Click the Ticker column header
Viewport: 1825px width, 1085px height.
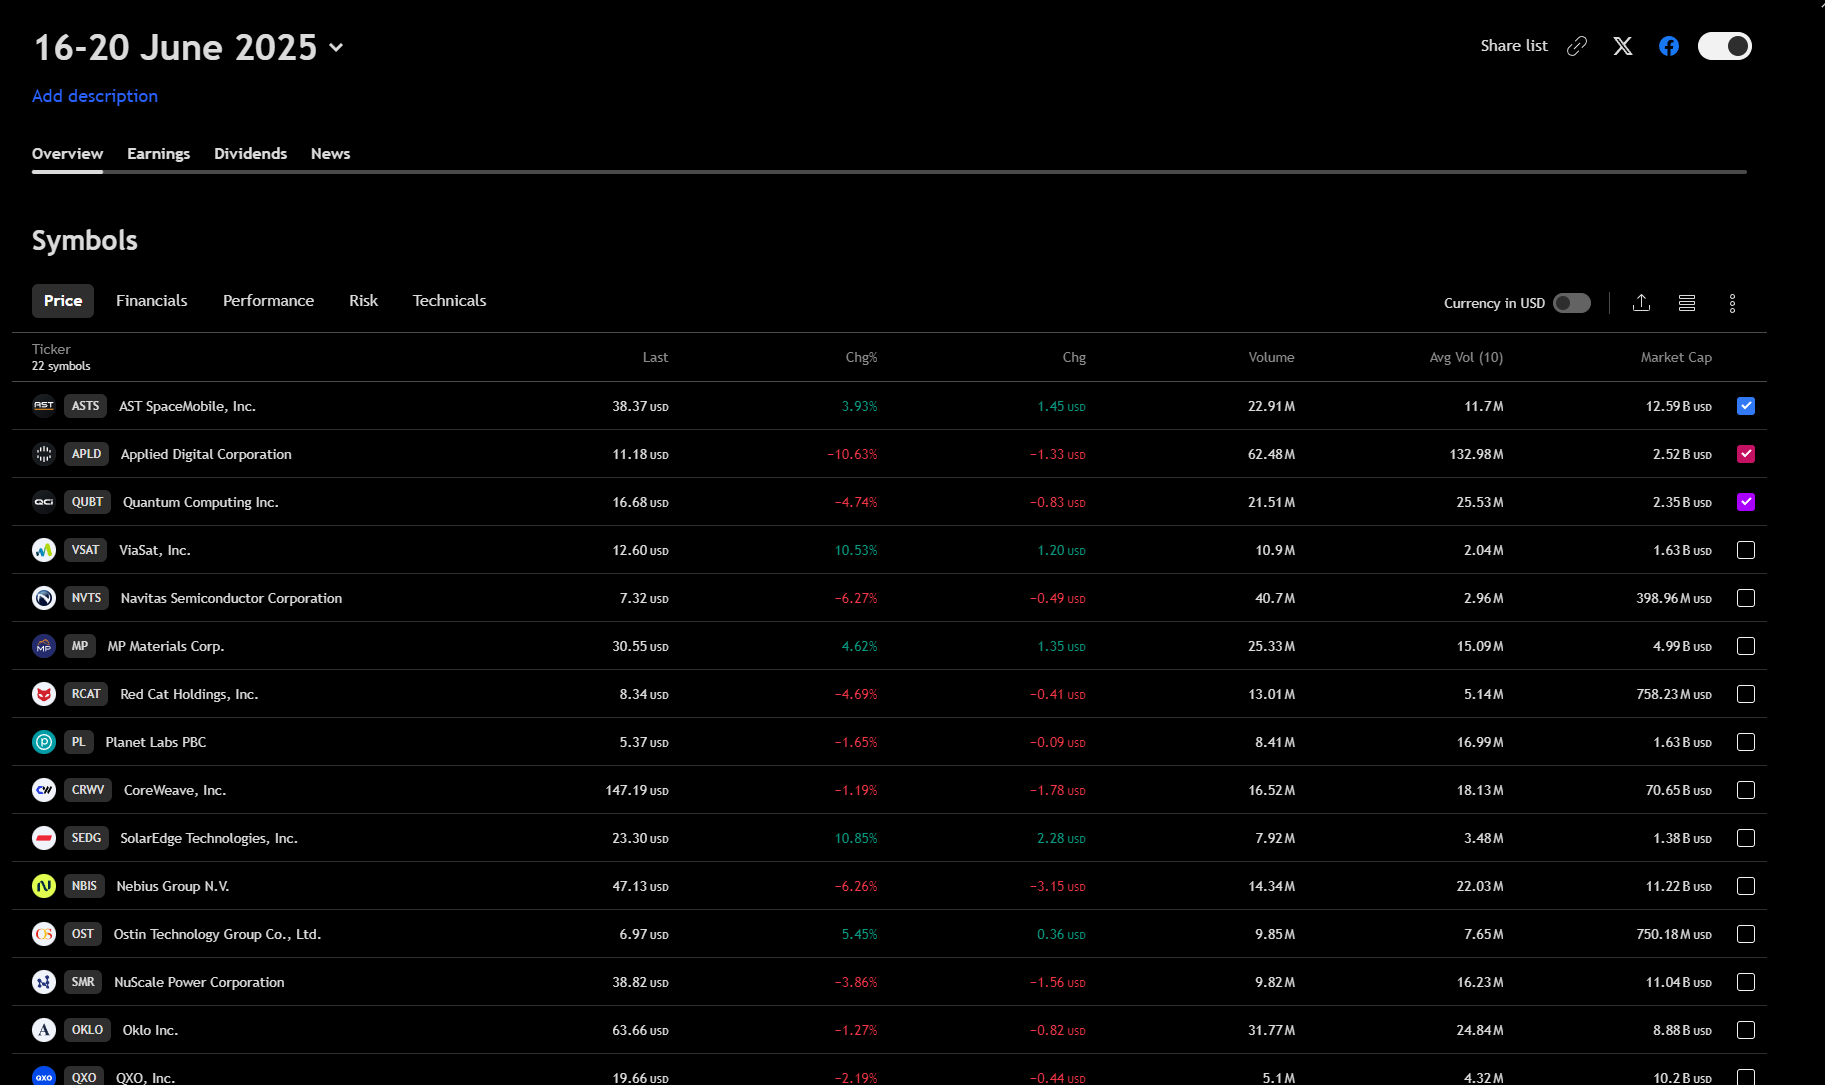coord(51,349)
